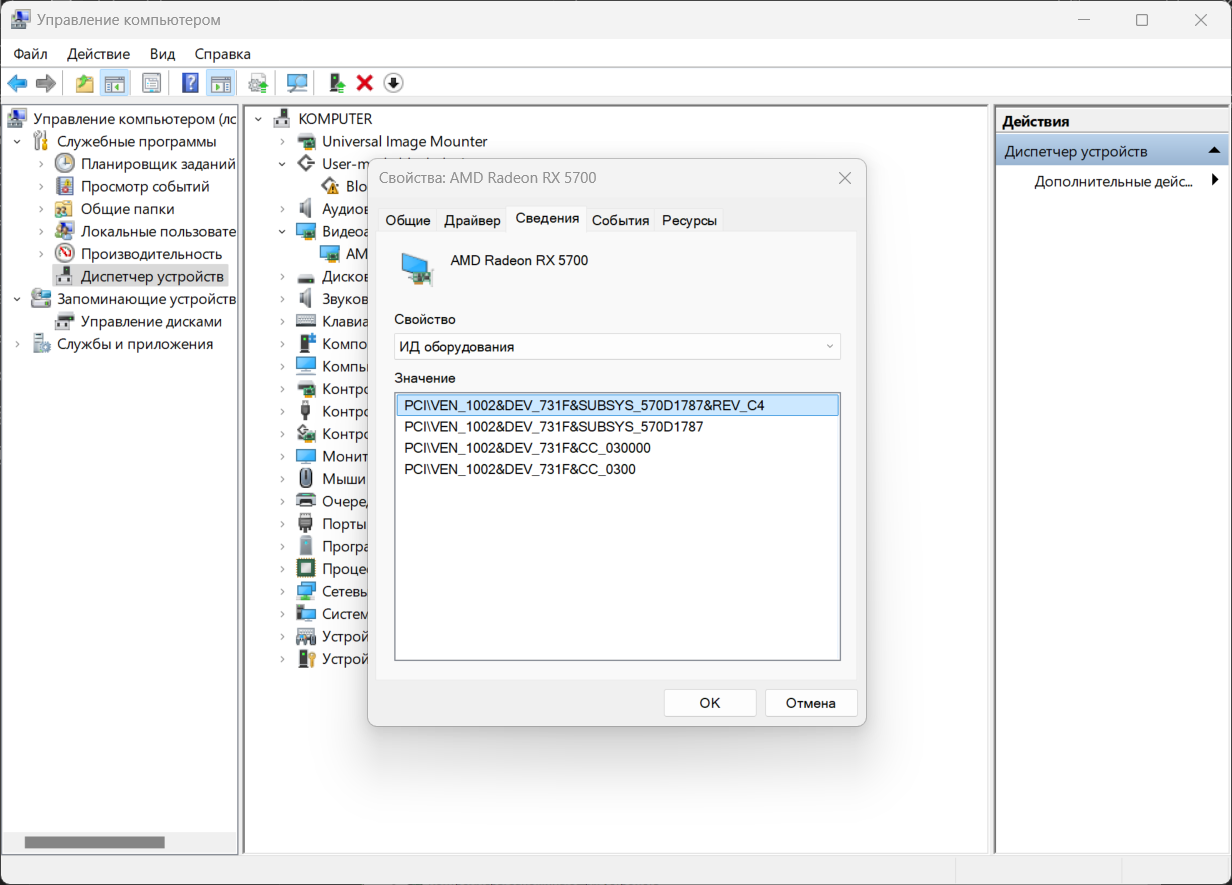Click the Up one level folder icon
The height and width of the screenshot is (885, 1232).
(x=85, y=83)
